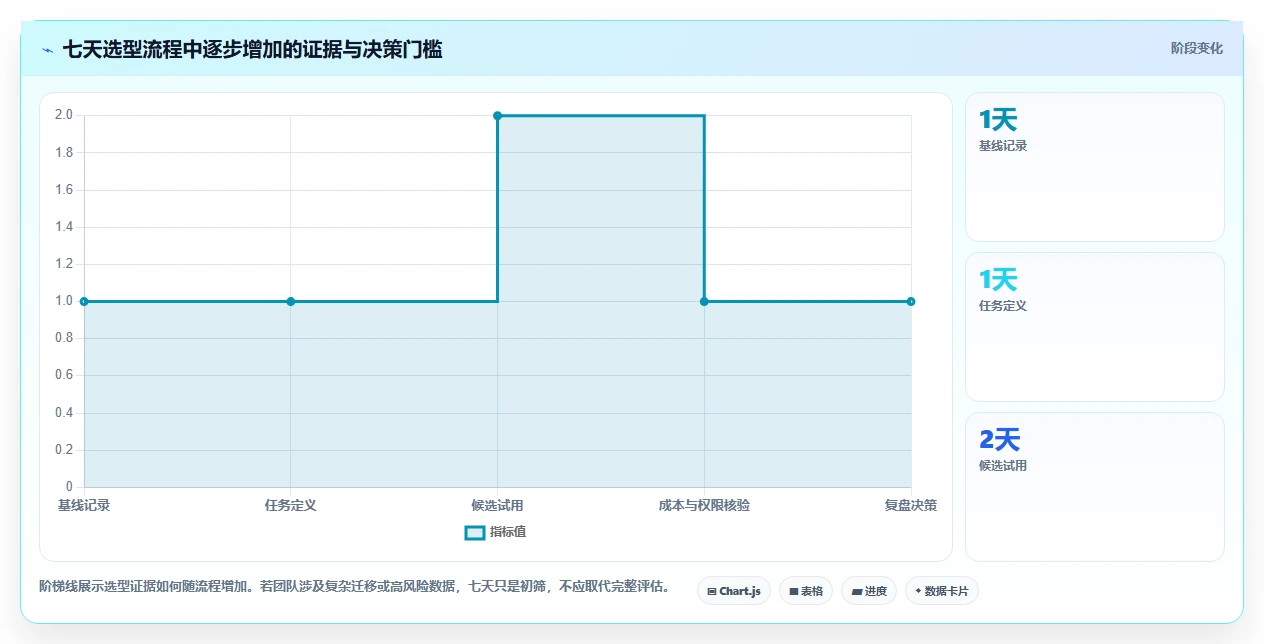Image resolution: width=1264 pixels, height=644 pixels.
Task: Click the data point at 候选试用 peak
Action: (497, 115)
